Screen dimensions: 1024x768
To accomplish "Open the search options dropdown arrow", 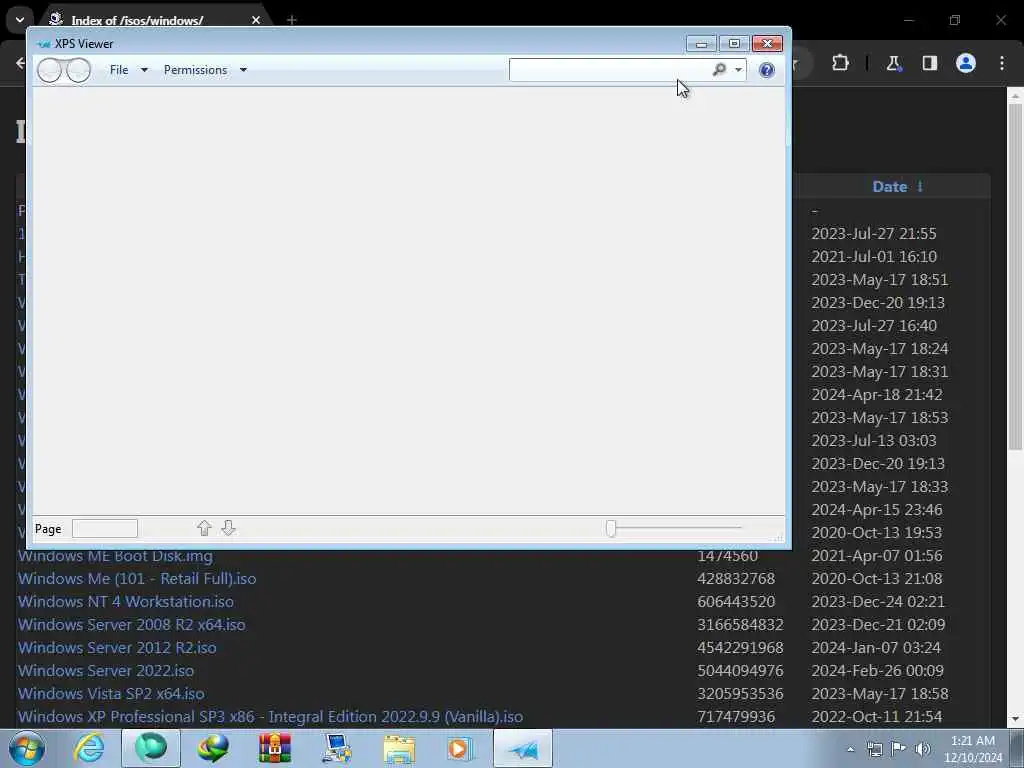I will point(738,70).
